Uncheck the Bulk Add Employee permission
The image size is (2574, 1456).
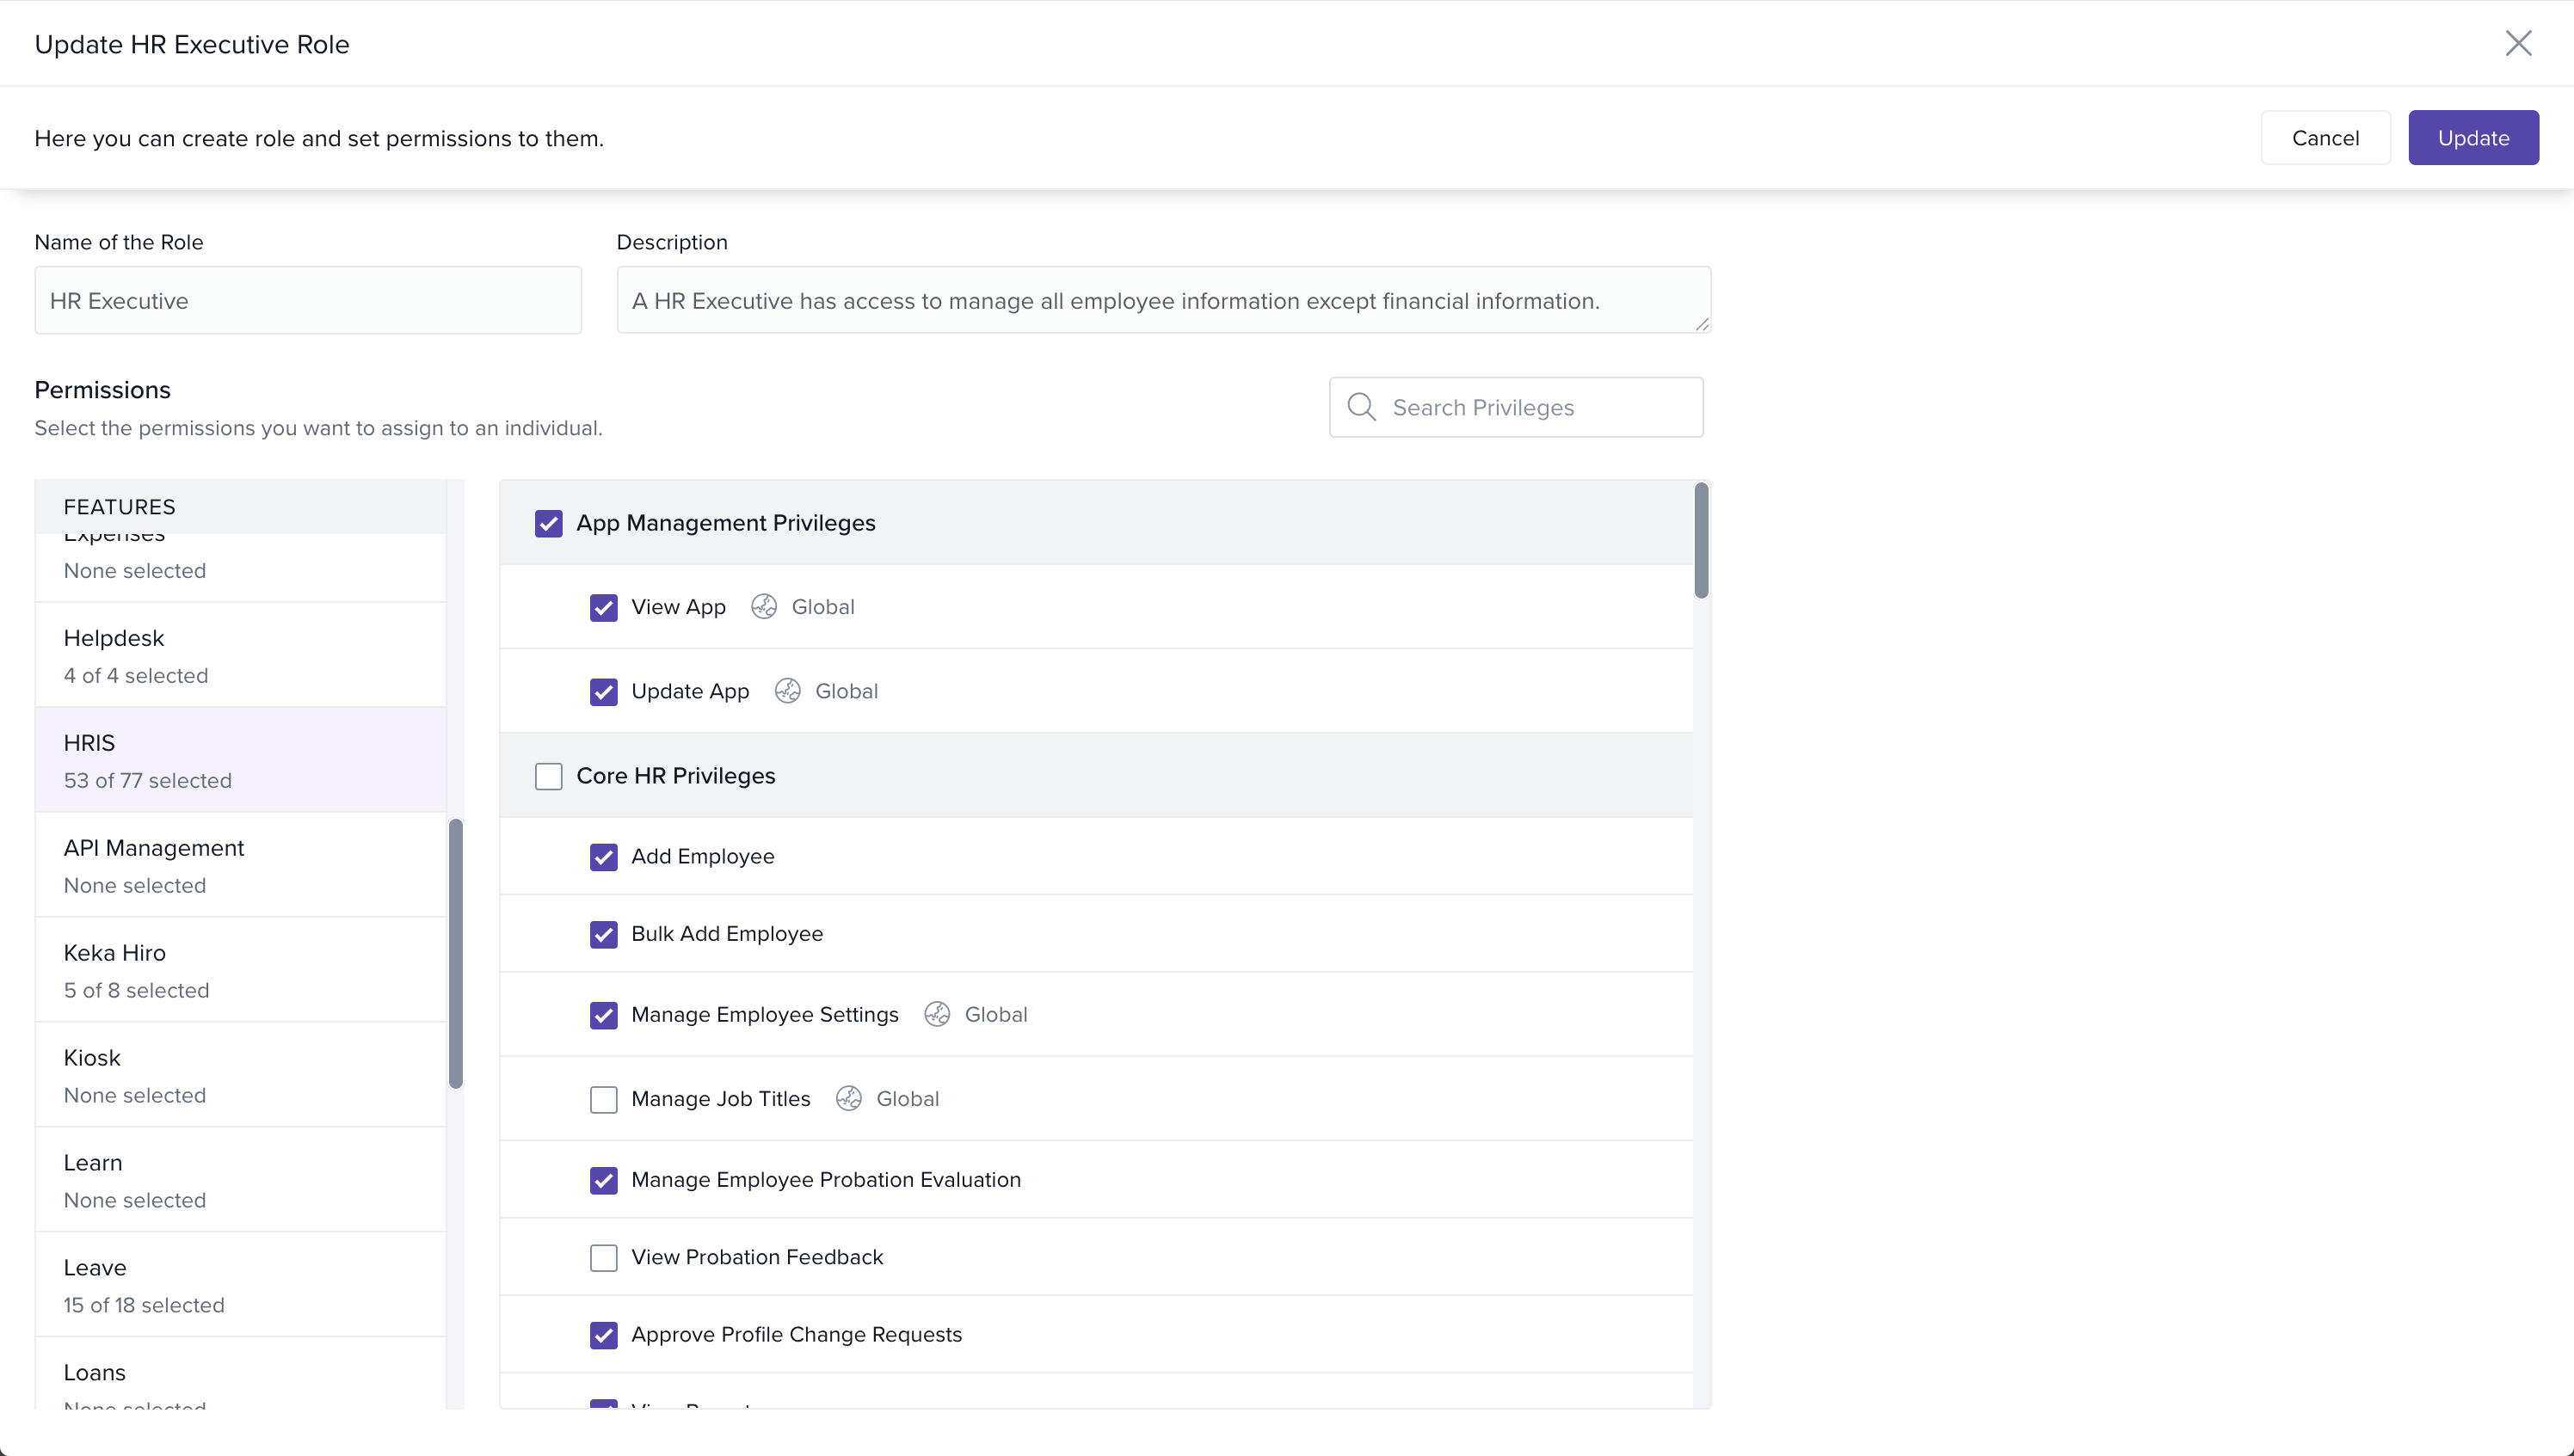tap(603, 934)
